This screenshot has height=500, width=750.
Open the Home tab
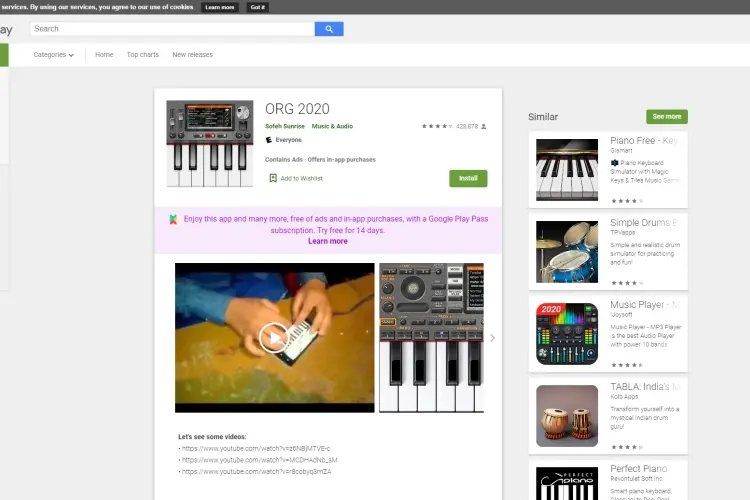coord(104,55)
